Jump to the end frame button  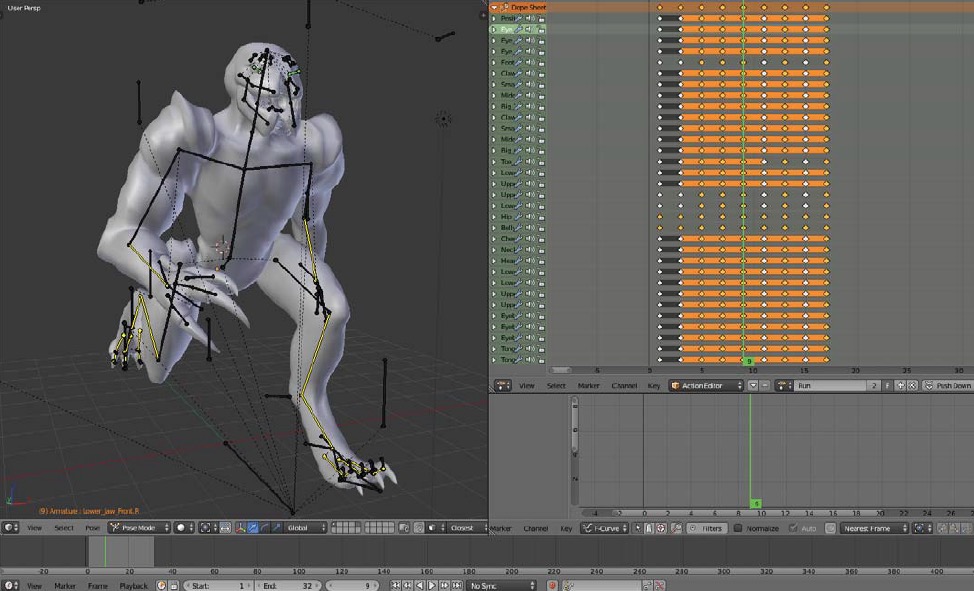pos(457,585)
